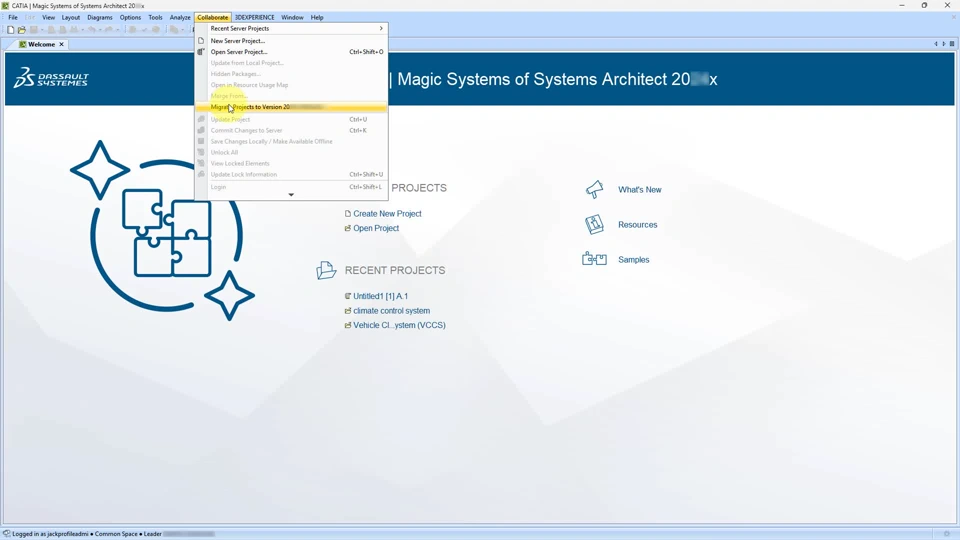The image size is (960, 540).
Task: Click the Recent Projects folder icon
Action: click(326, 269)
